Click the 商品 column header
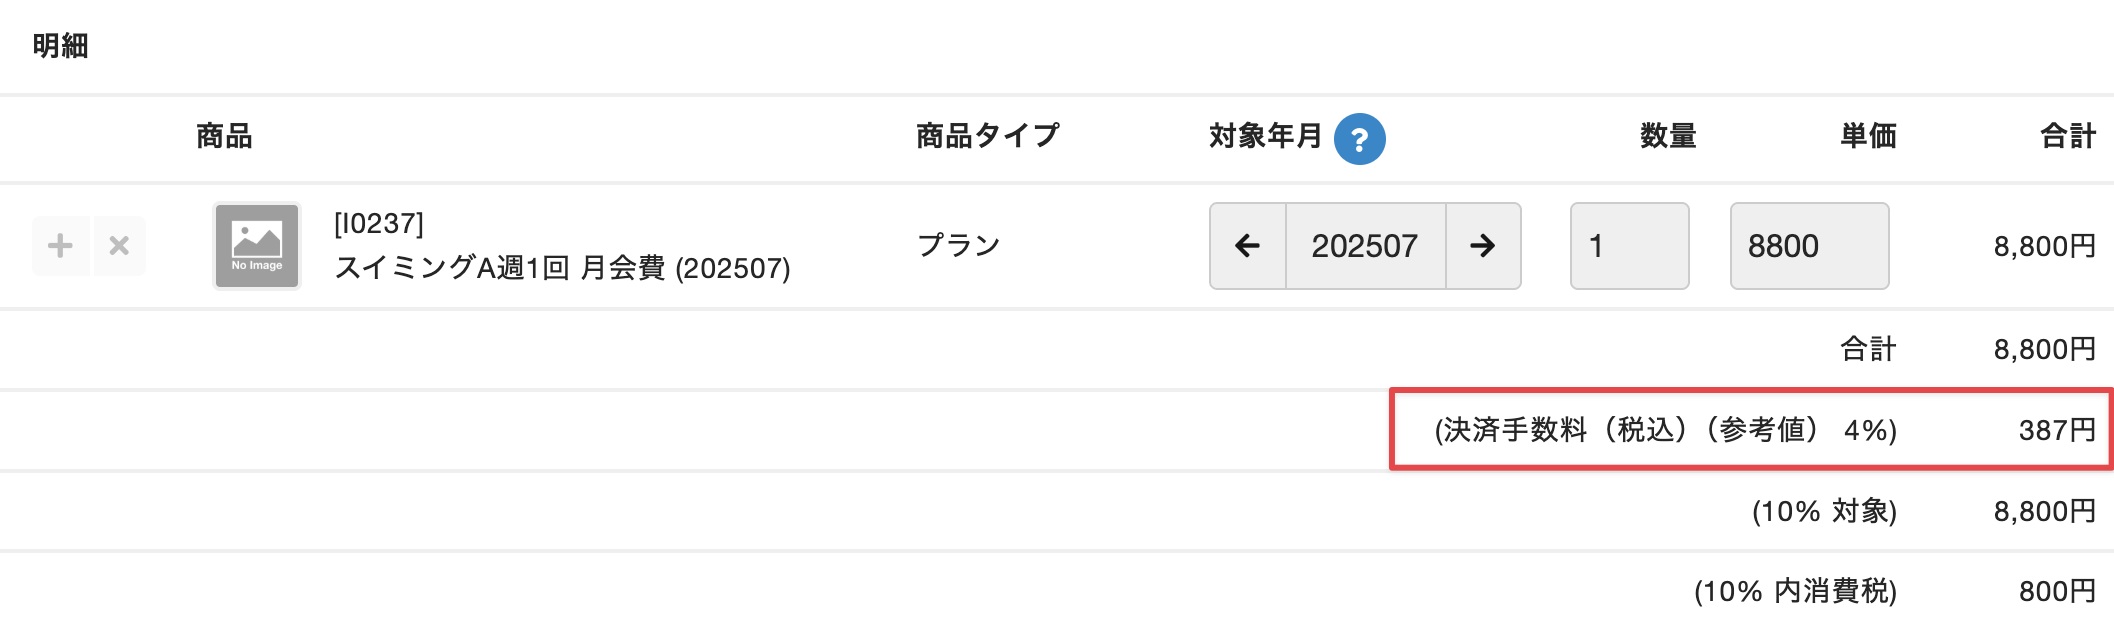Screen dimensions: 2114x630 pyautogui.click(x=224, y=136)
